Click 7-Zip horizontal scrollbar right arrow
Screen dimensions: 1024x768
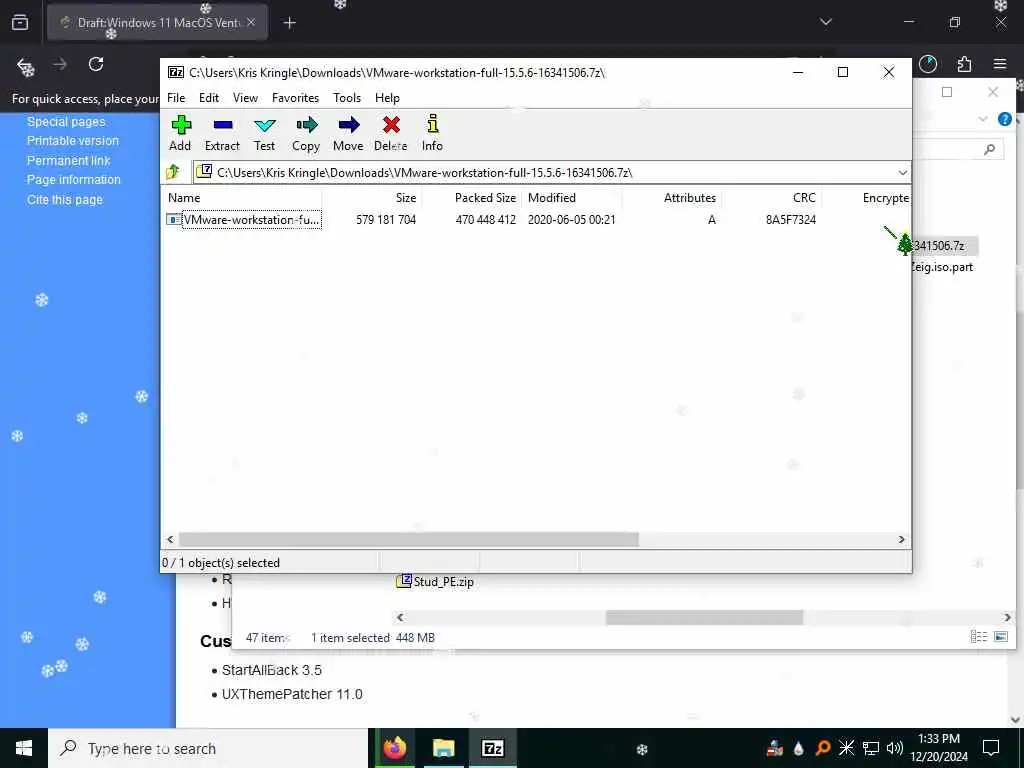[901, 539]
